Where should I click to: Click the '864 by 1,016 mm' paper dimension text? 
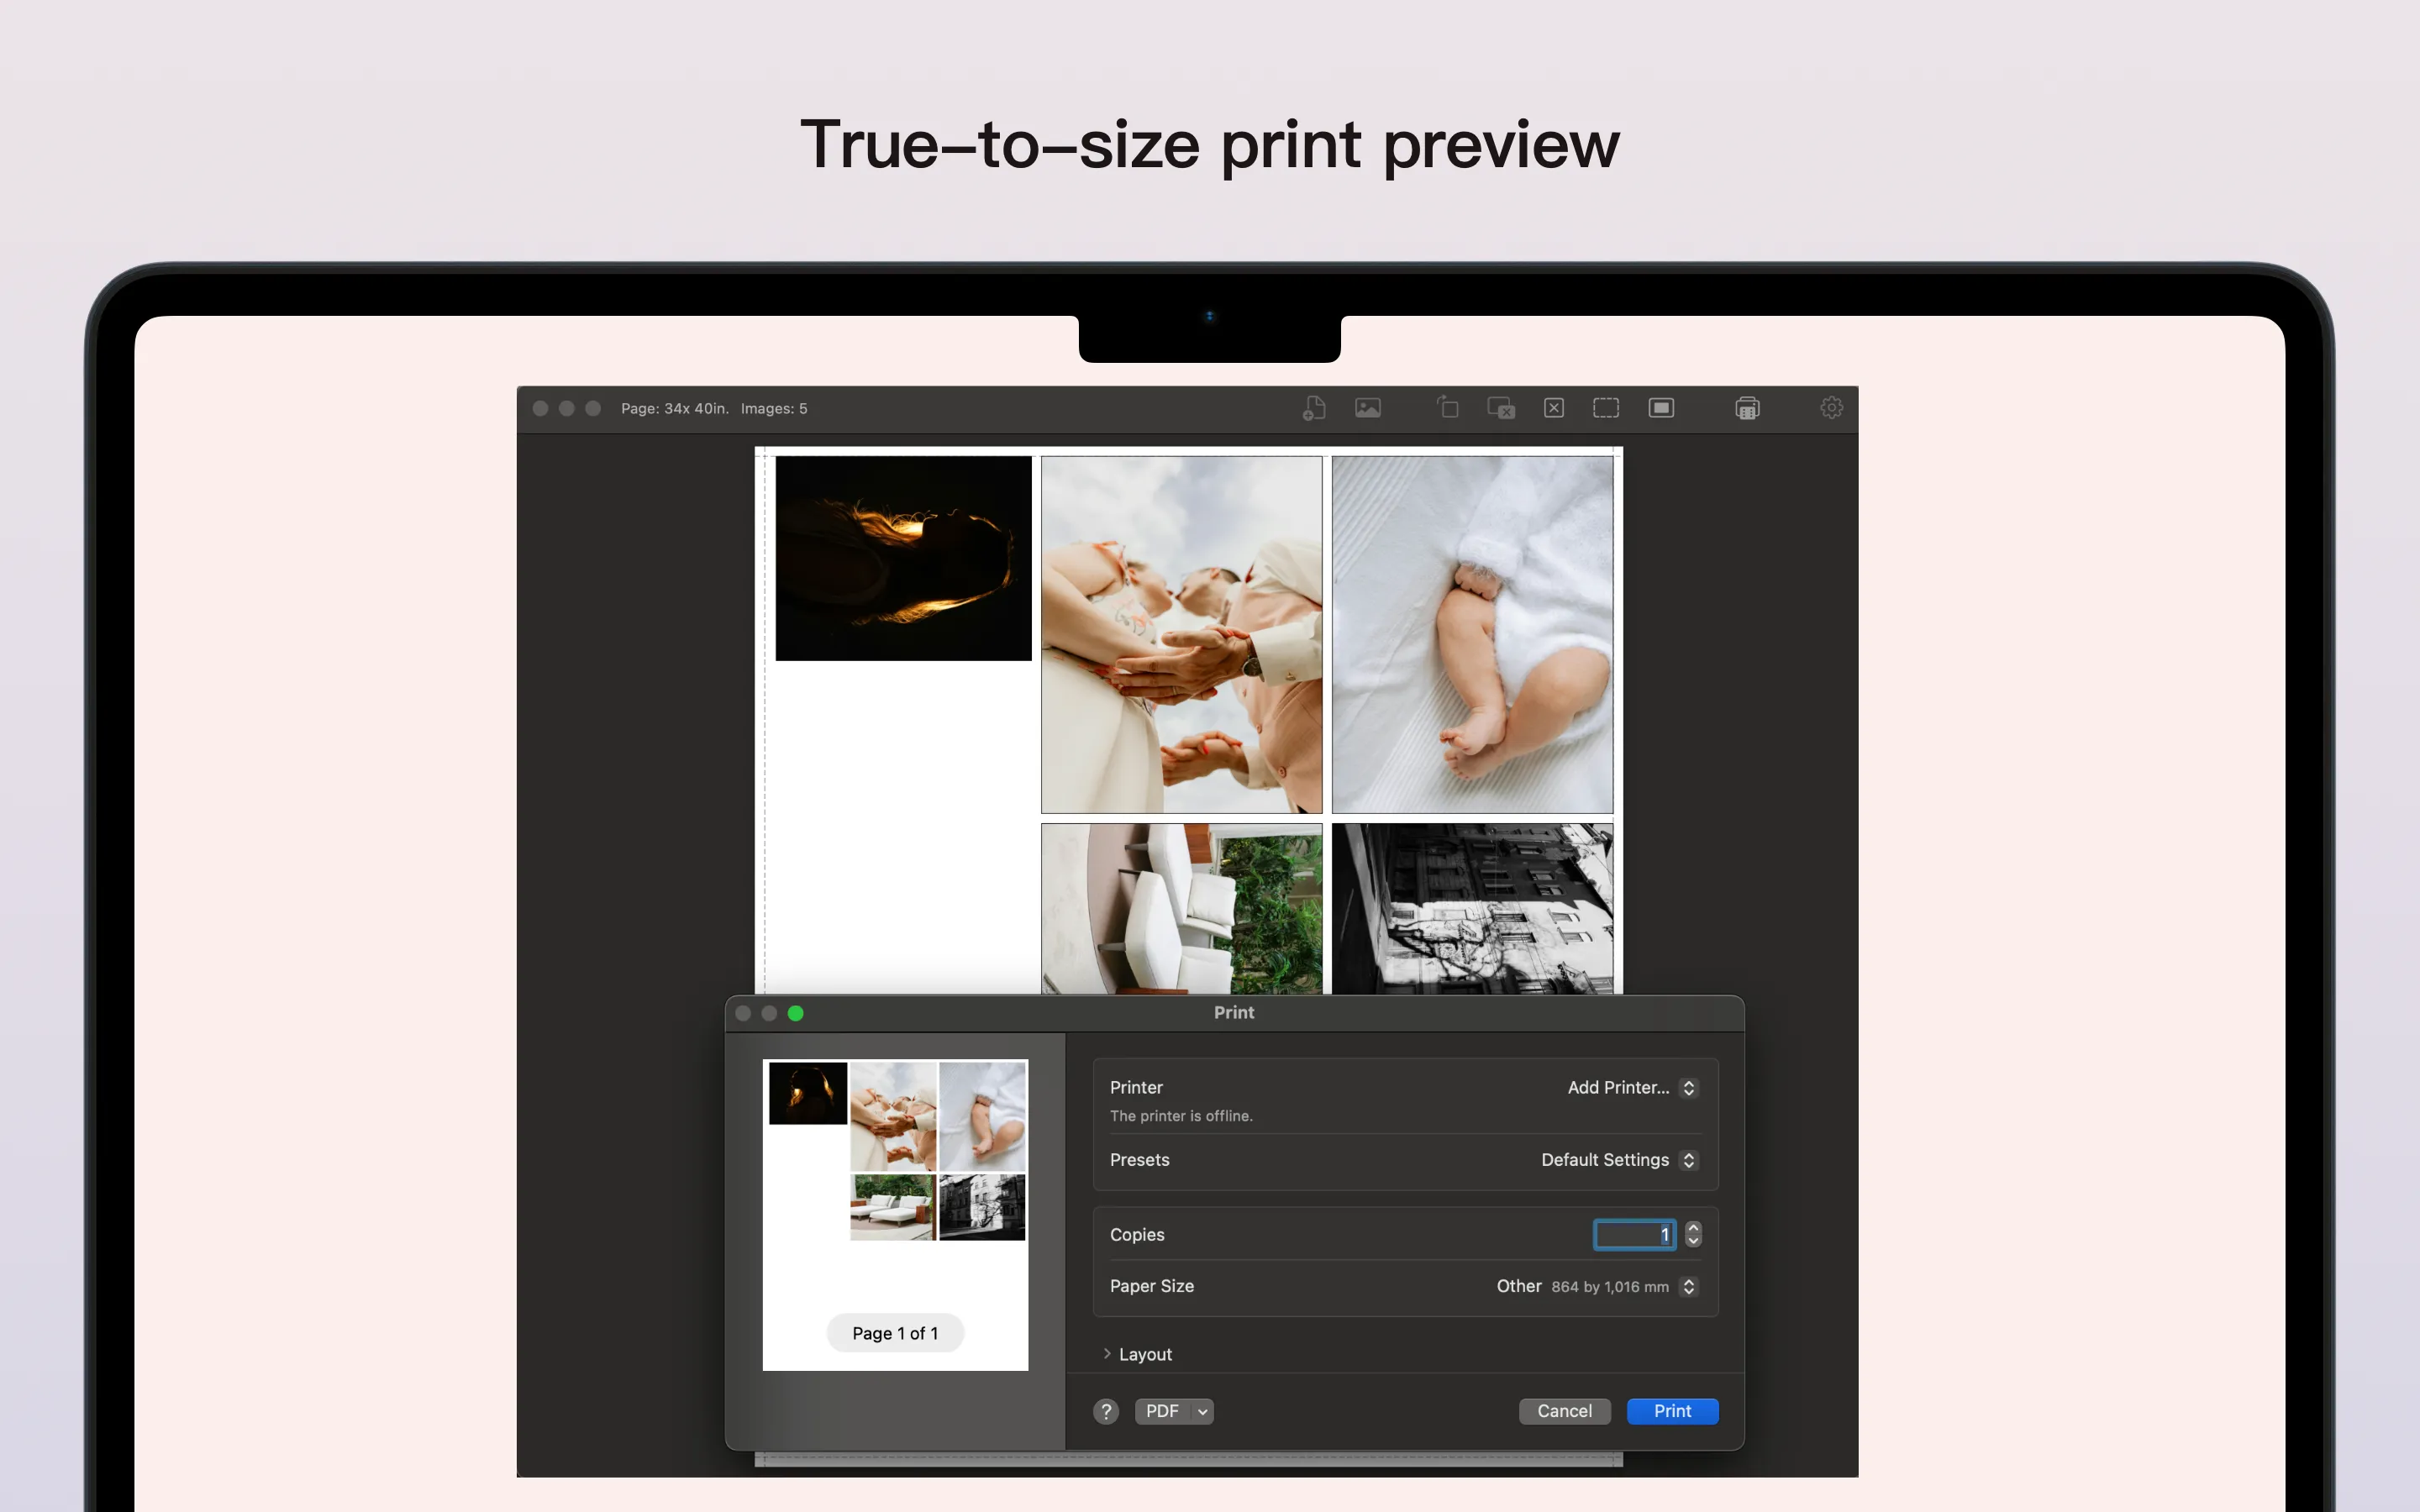(x=1610, y=1287)
